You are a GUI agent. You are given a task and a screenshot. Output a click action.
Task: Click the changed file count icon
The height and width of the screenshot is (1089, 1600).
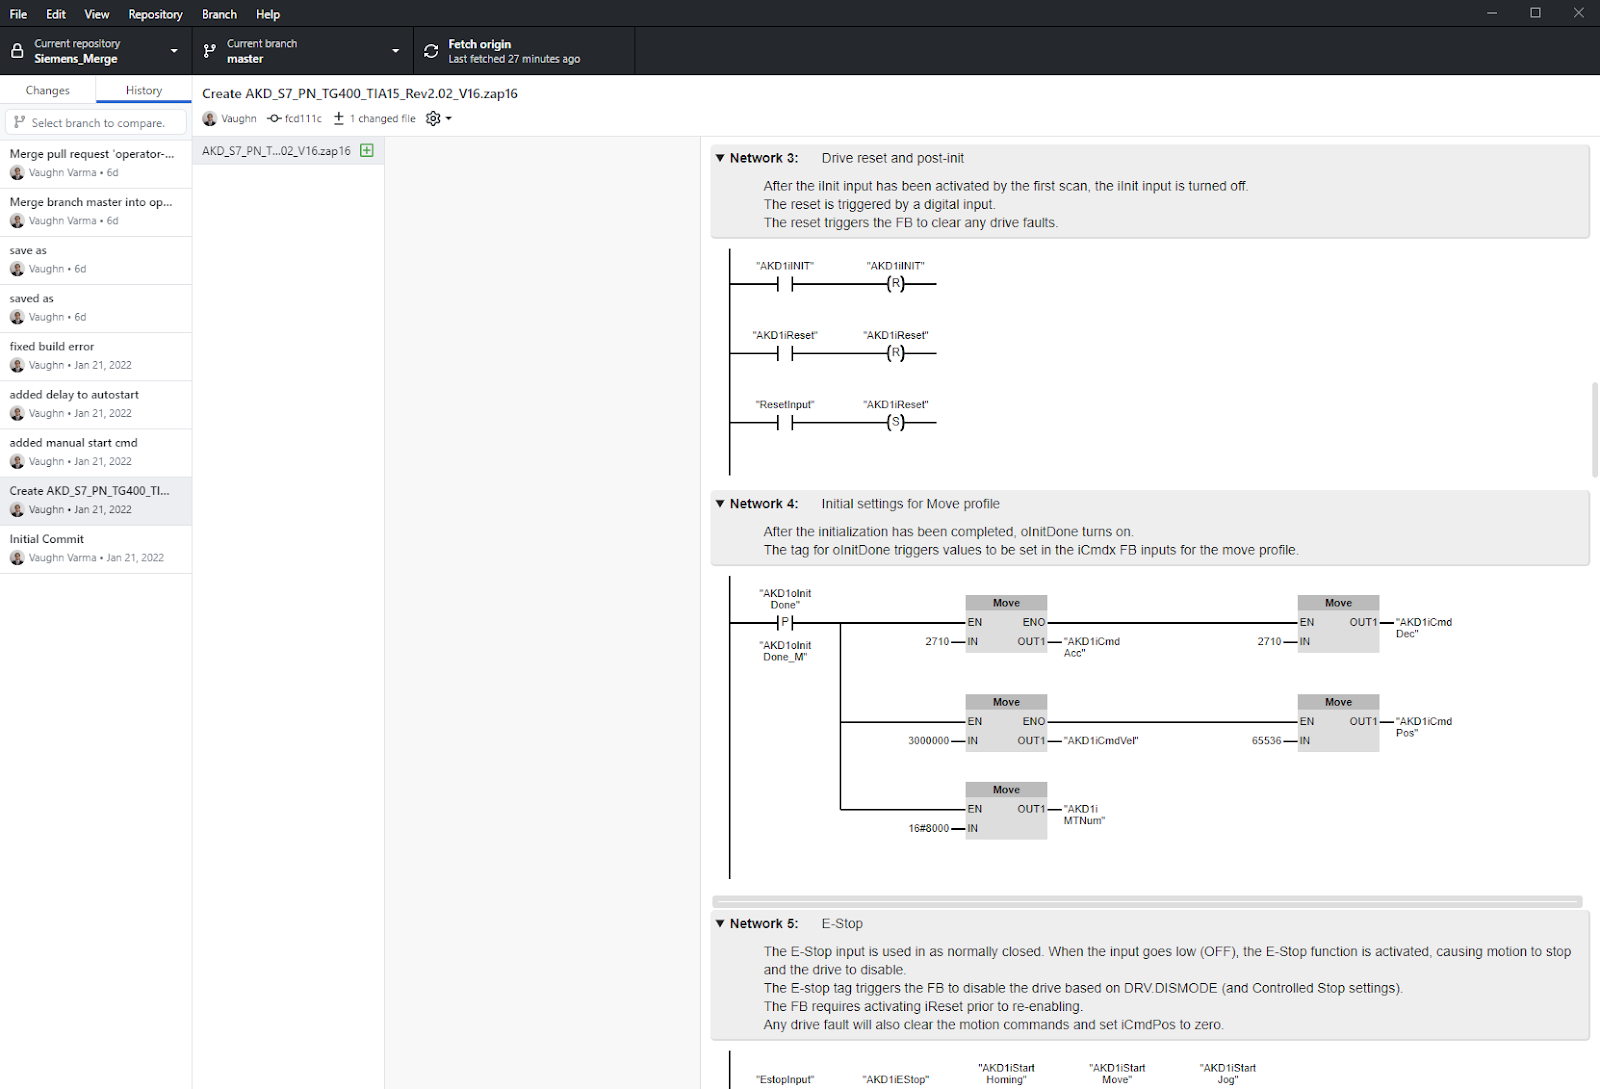pyautogui.click(x=339, y=118)
